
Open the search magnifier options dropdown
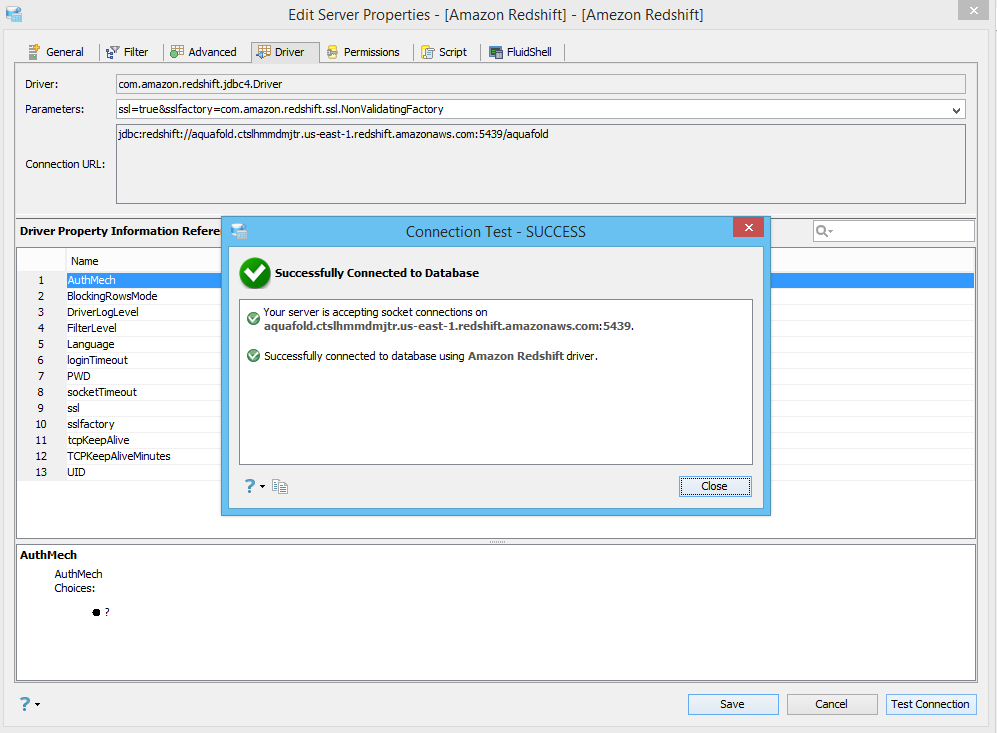pyautogui.click(x=824, y=231)
